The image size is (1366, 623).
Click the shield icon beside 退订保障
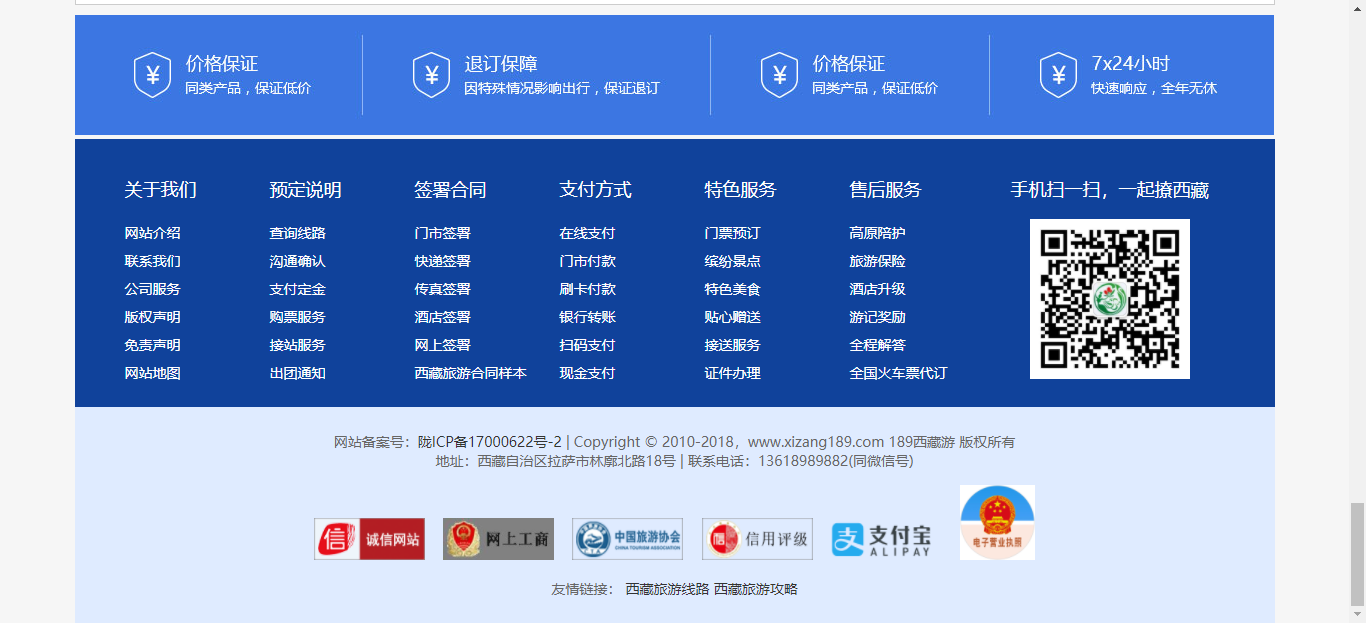coord(431,75)
